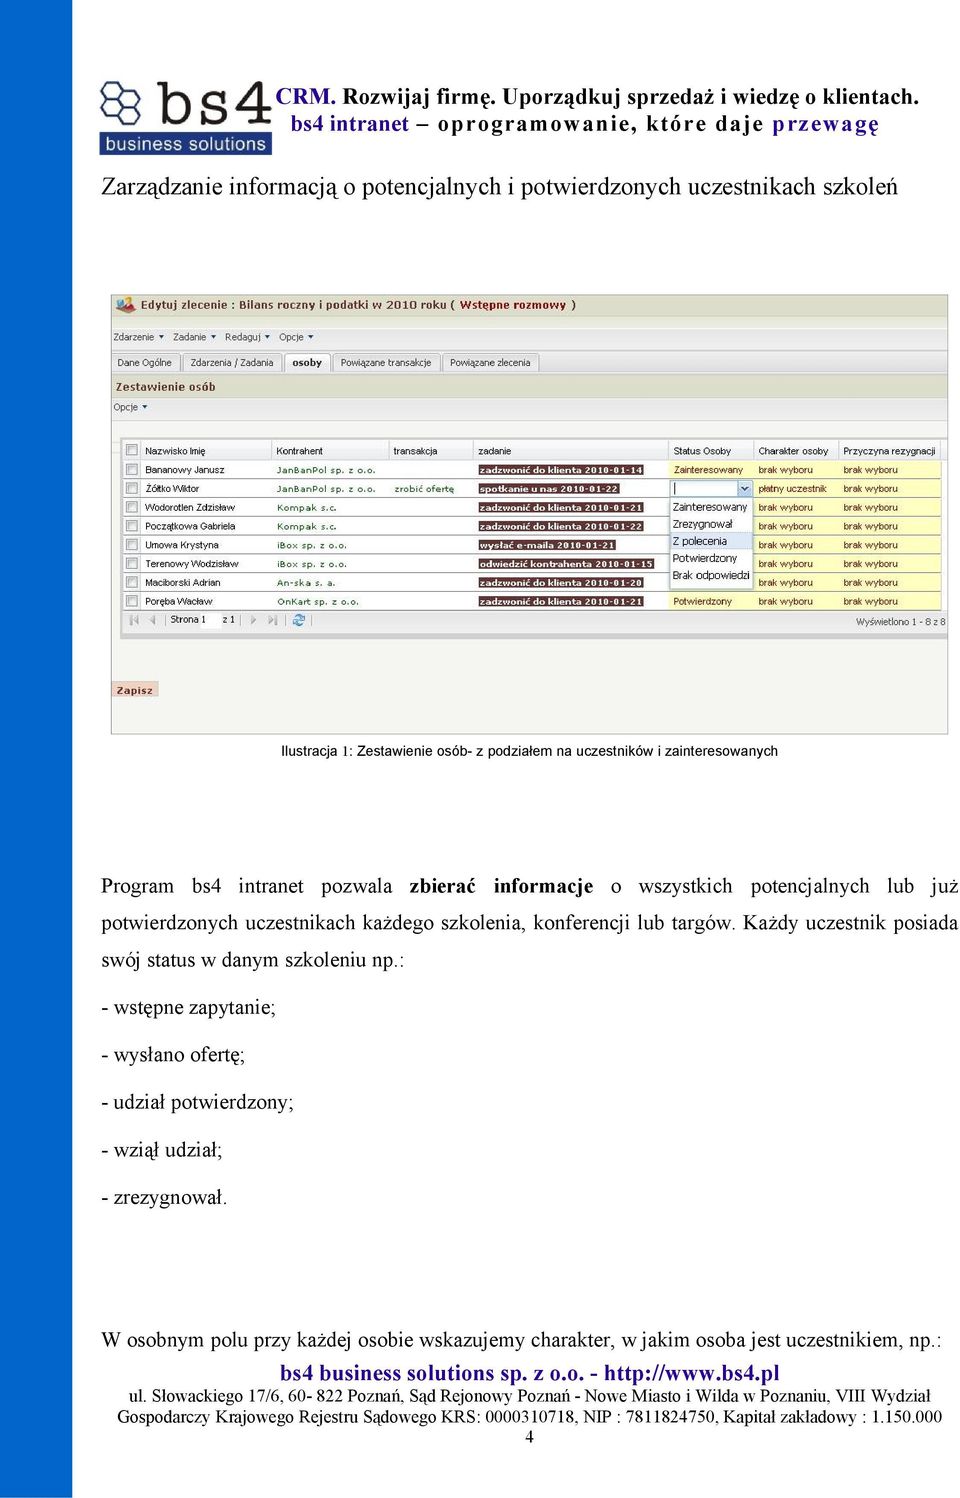Check the row for Maciborski Adrian
The height and width of the screenshot is (1498, 960).
pyautogui.click(x=131, y=582)
